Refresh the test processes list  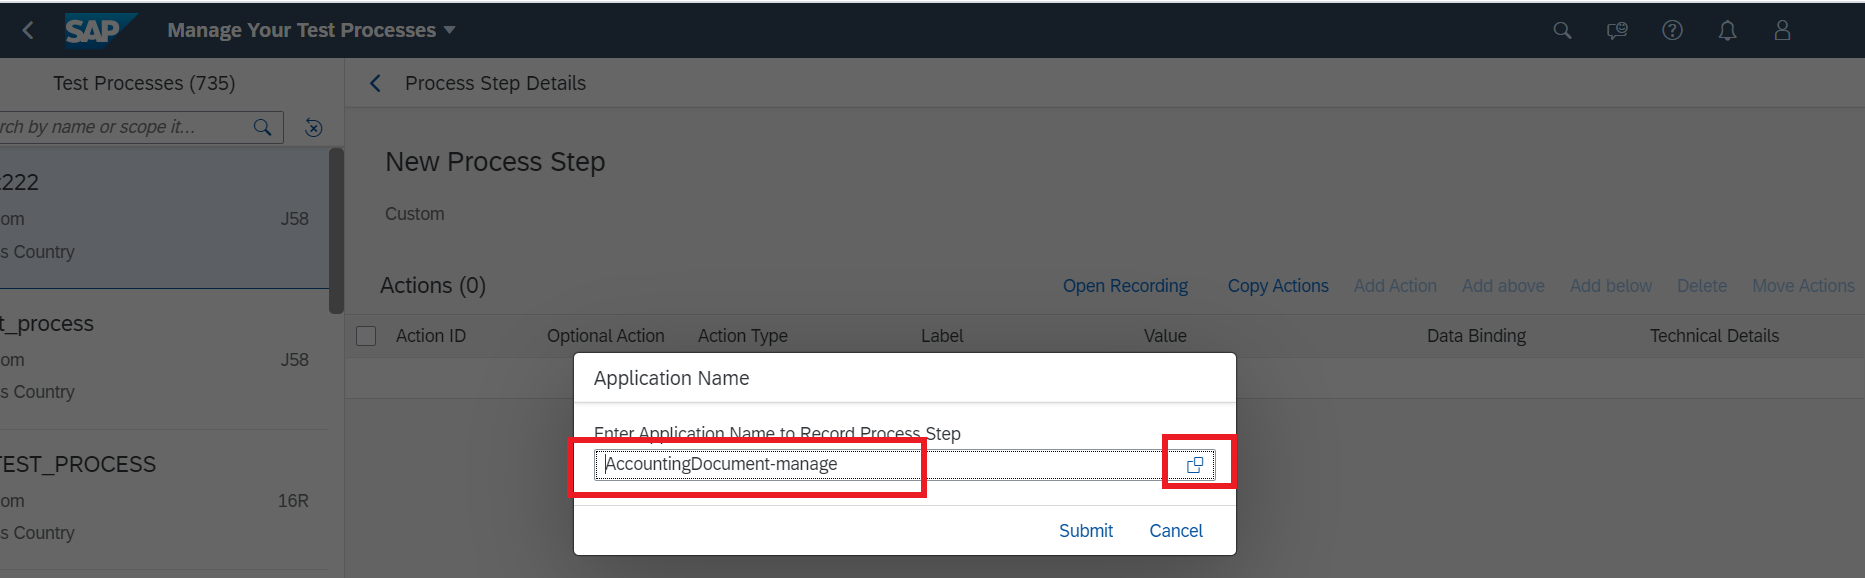click(314, 127)
